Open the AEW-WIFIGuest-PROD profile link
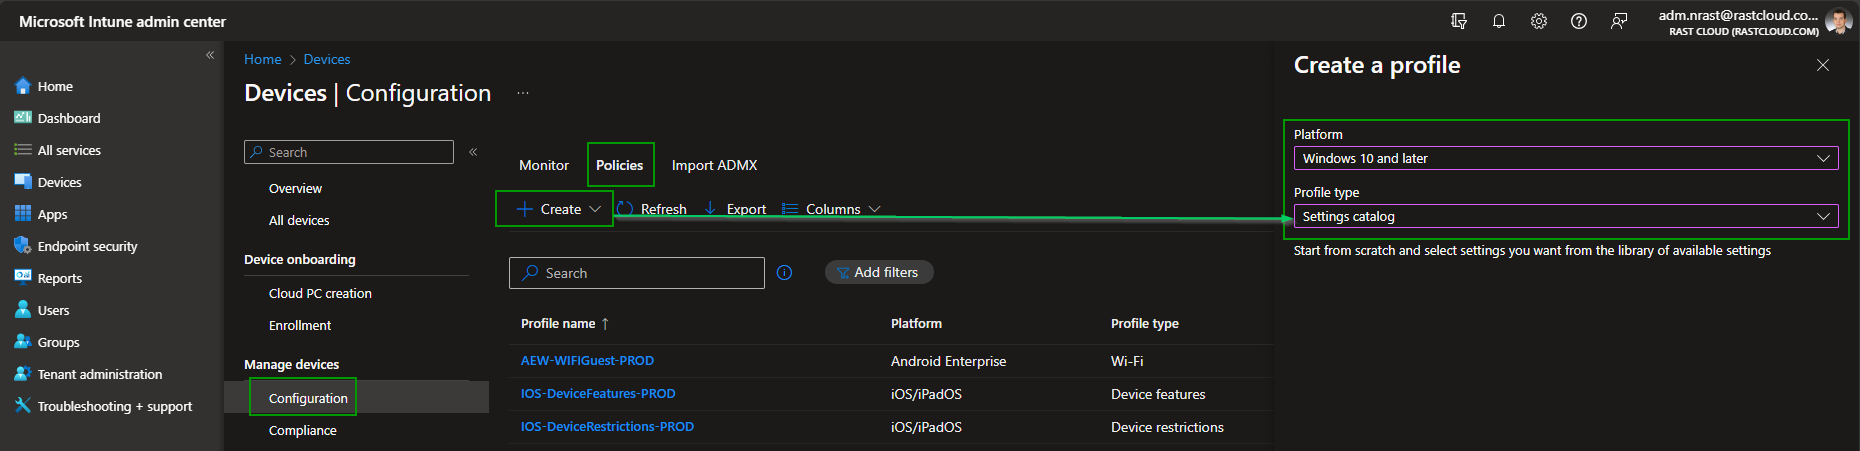 587,361
